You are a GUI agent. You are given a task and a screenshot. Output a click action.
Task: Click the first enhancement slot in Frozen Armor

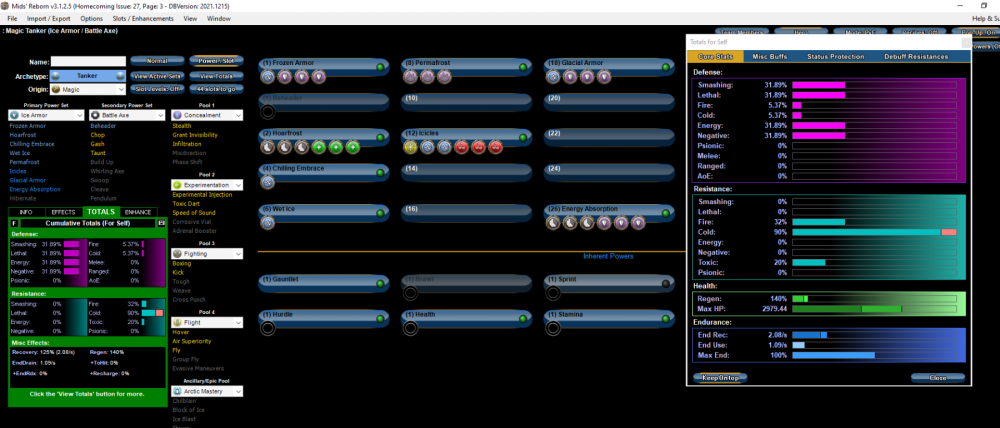(269, 76)
